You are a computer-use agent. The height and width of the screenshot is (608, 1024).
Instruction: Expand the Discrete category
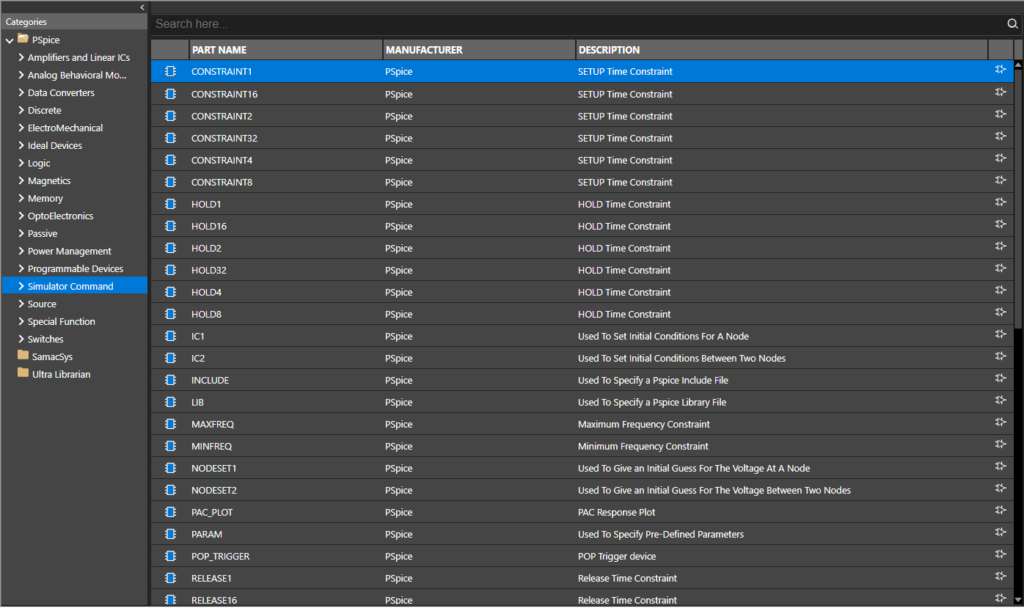[21, 110]
